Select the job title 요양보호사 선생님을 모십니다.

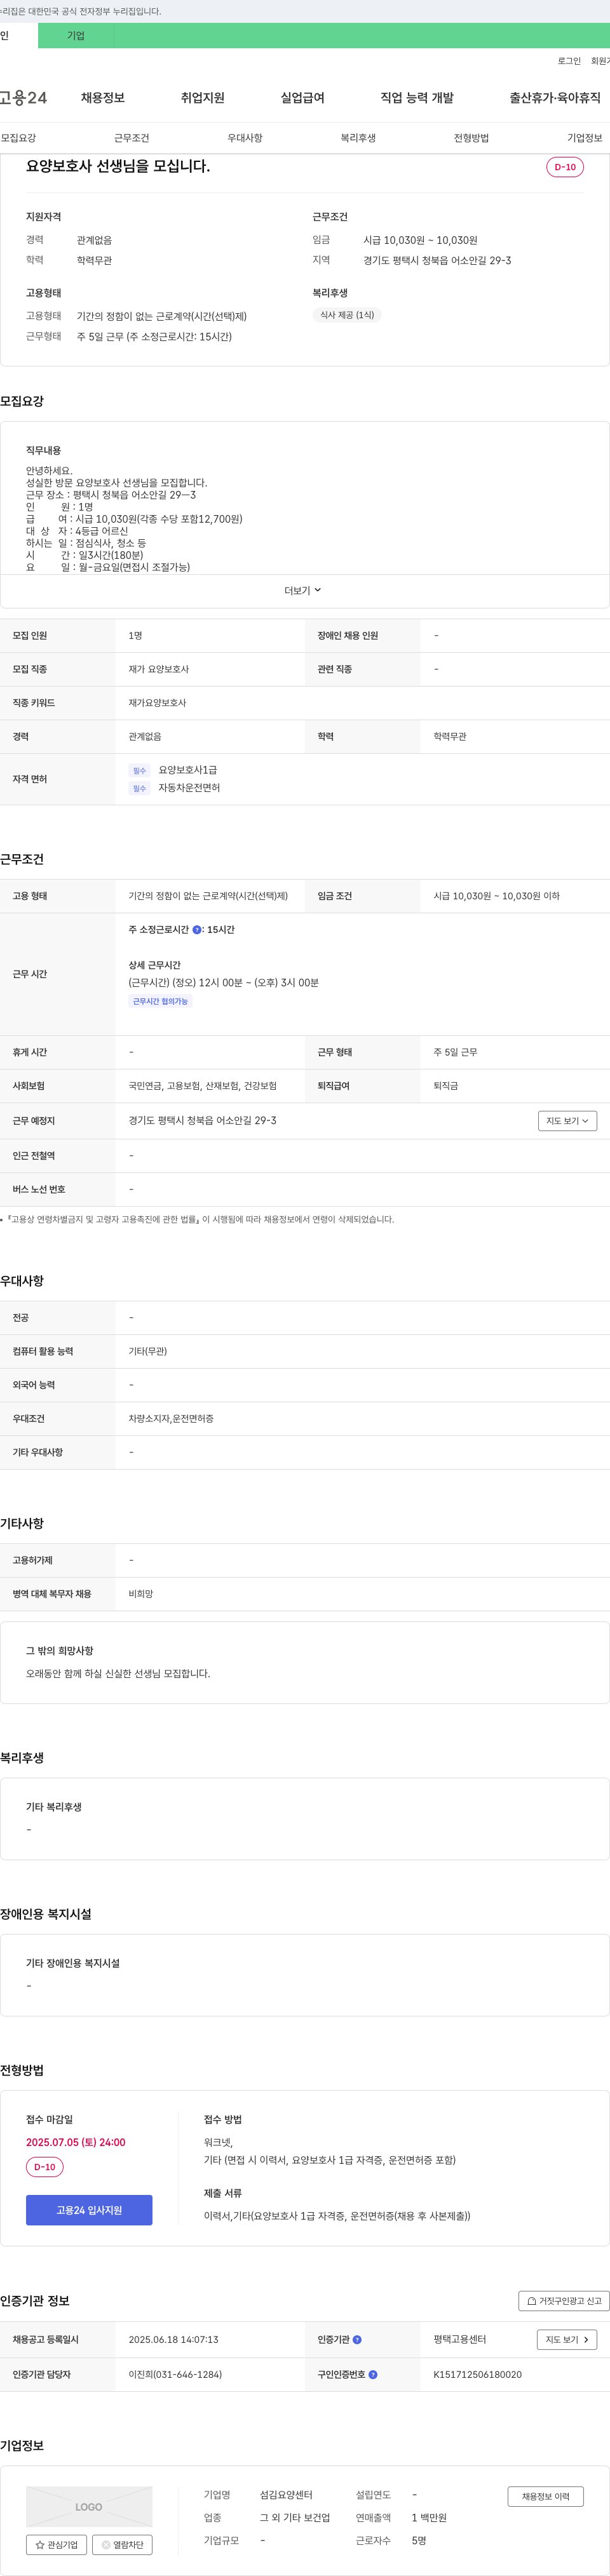[118, 166]
